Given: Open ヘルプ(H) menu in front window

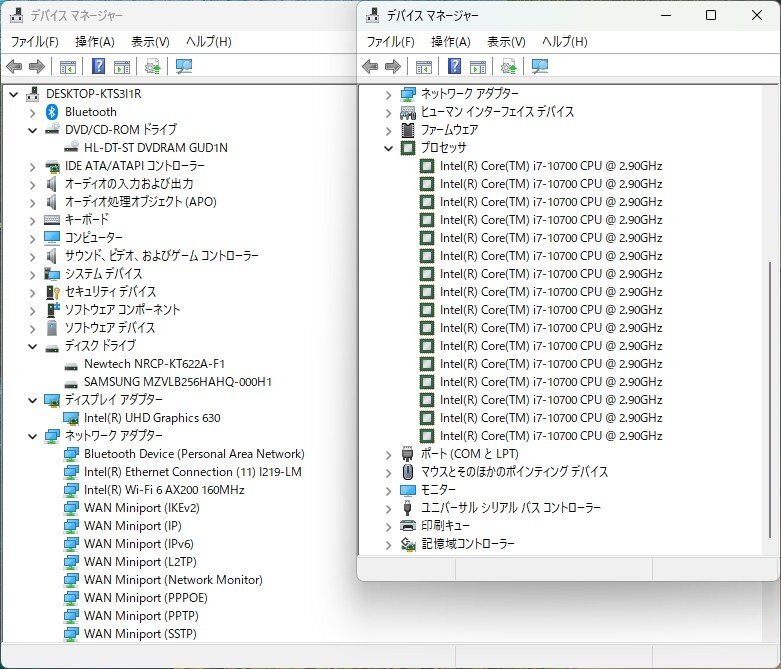Looking at the screenshot, I should (564, 42).
